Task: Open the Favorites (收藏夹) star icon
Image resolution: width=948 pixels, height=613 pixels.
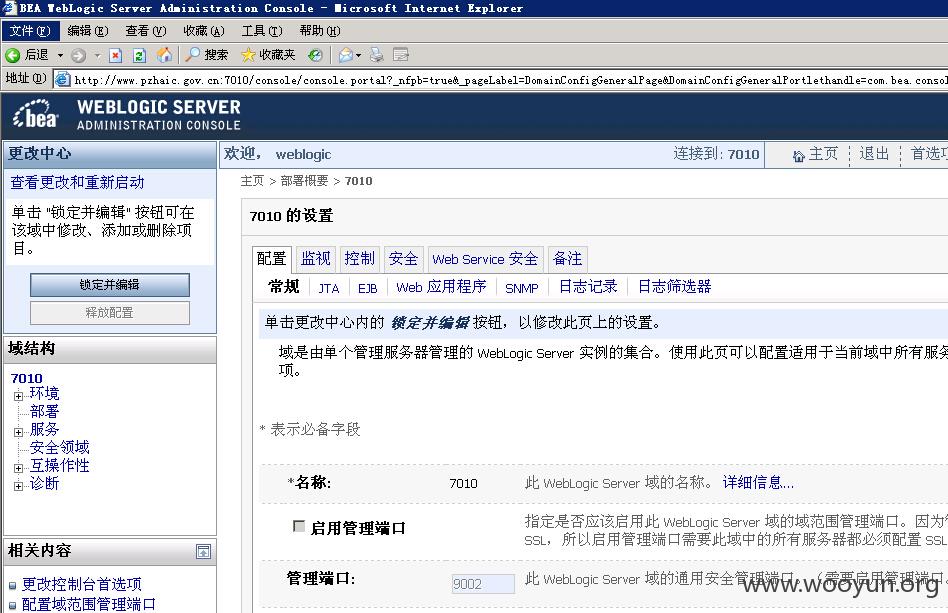Action: pos(248,55)
